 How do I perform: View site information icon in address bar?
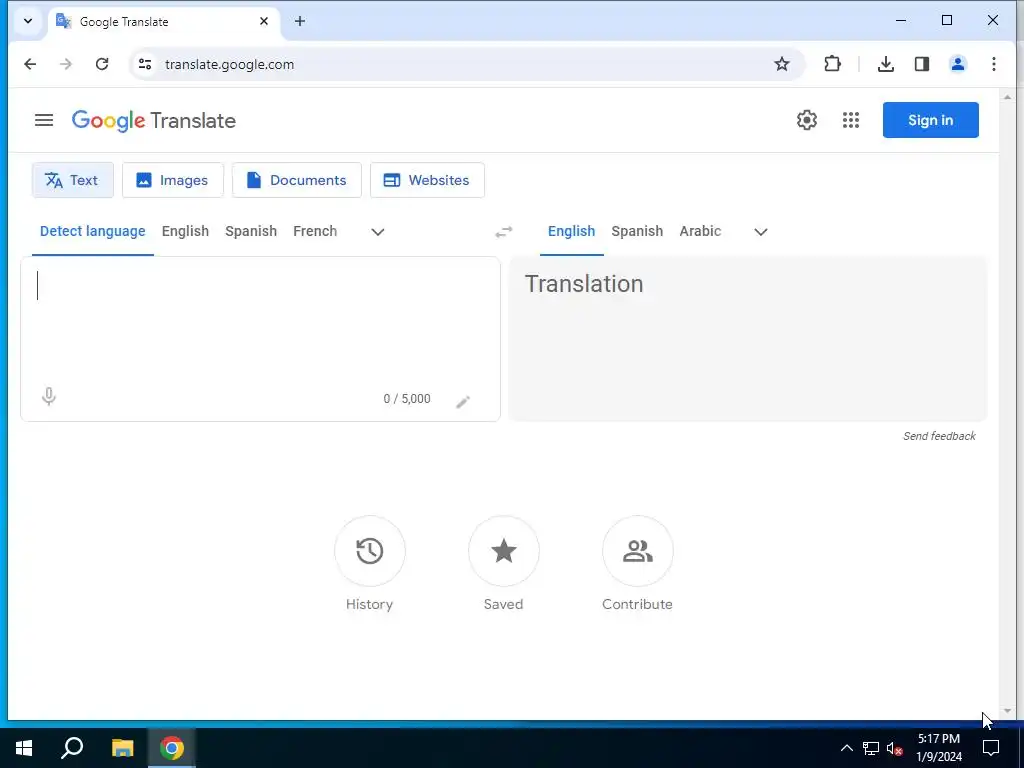(x=145, y=64)
